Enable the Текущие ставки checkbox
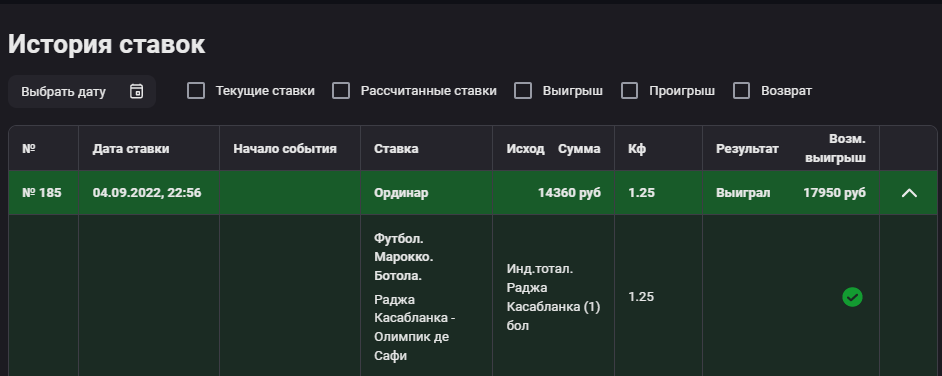 [196, 91]
